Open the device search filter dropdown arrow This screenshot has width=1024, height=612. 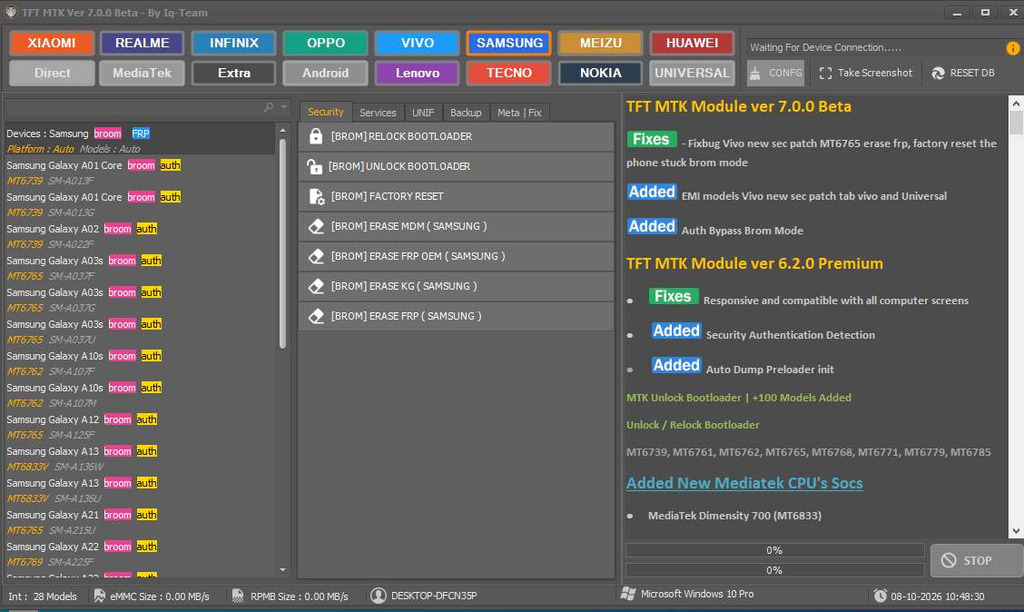coord(283,107)
